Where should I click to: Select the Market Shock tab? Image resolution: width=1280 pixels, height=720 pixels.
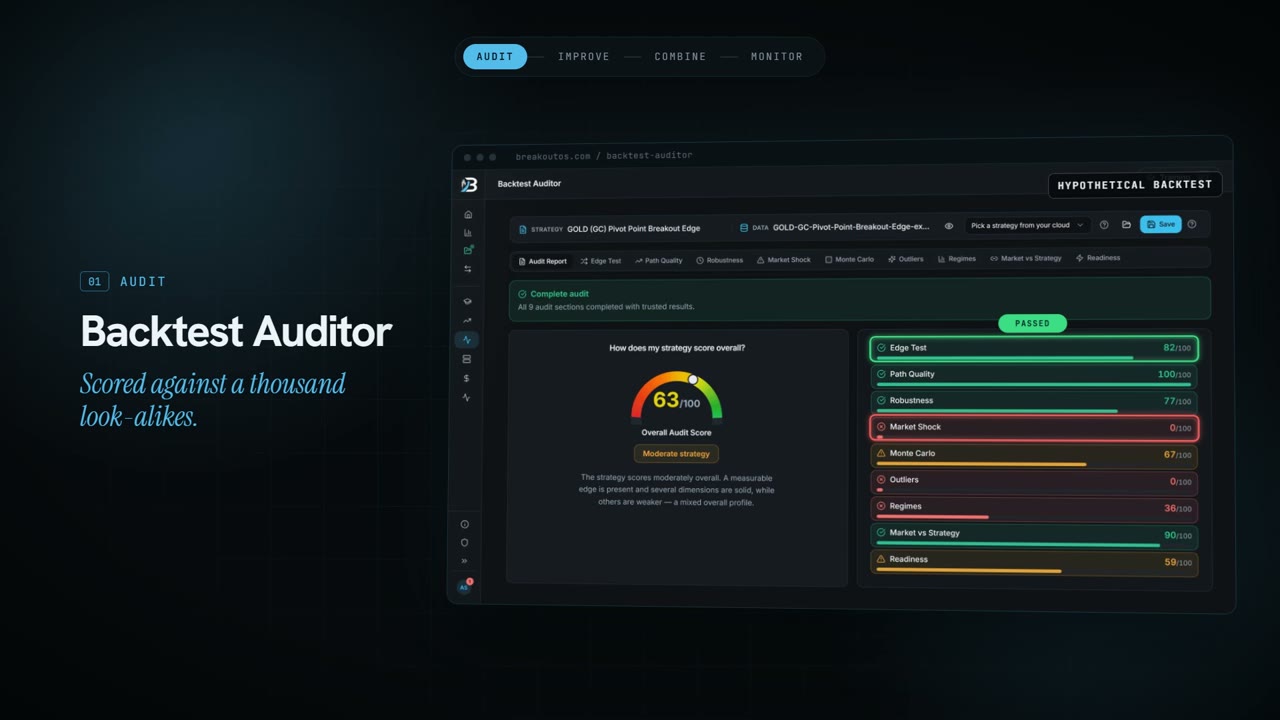click(783, 260)
